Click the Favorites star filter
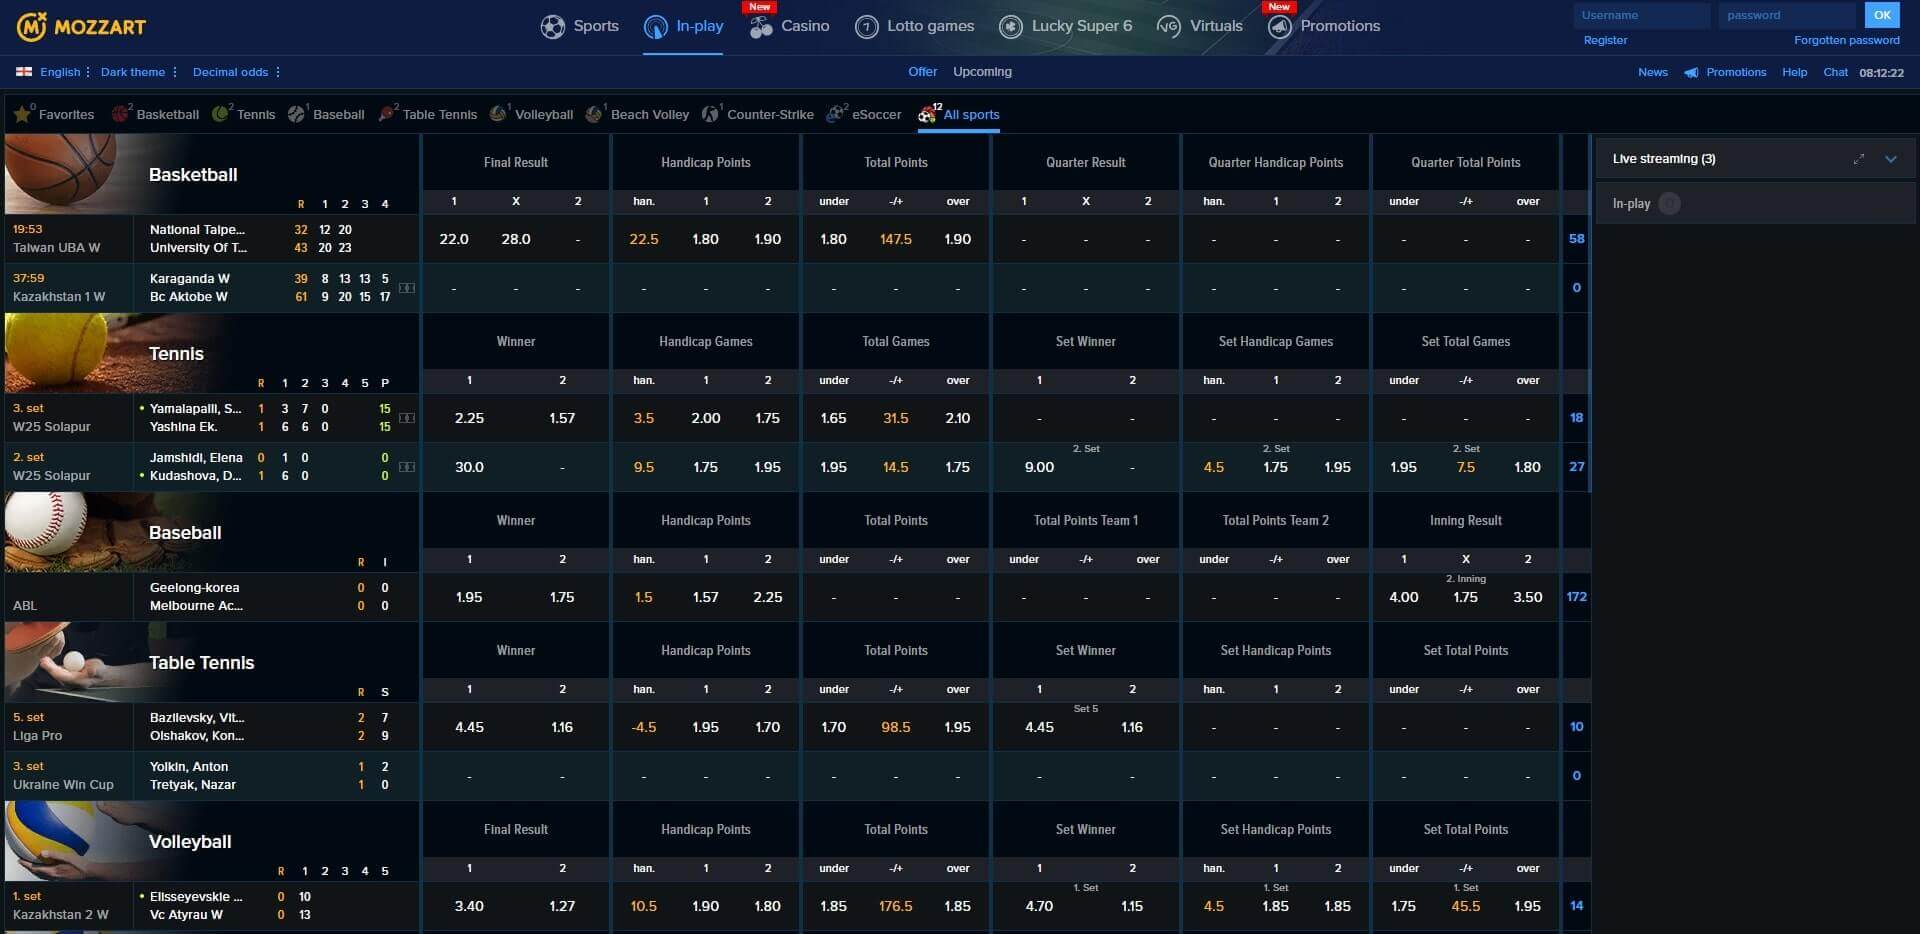 [x=24, y=114]
